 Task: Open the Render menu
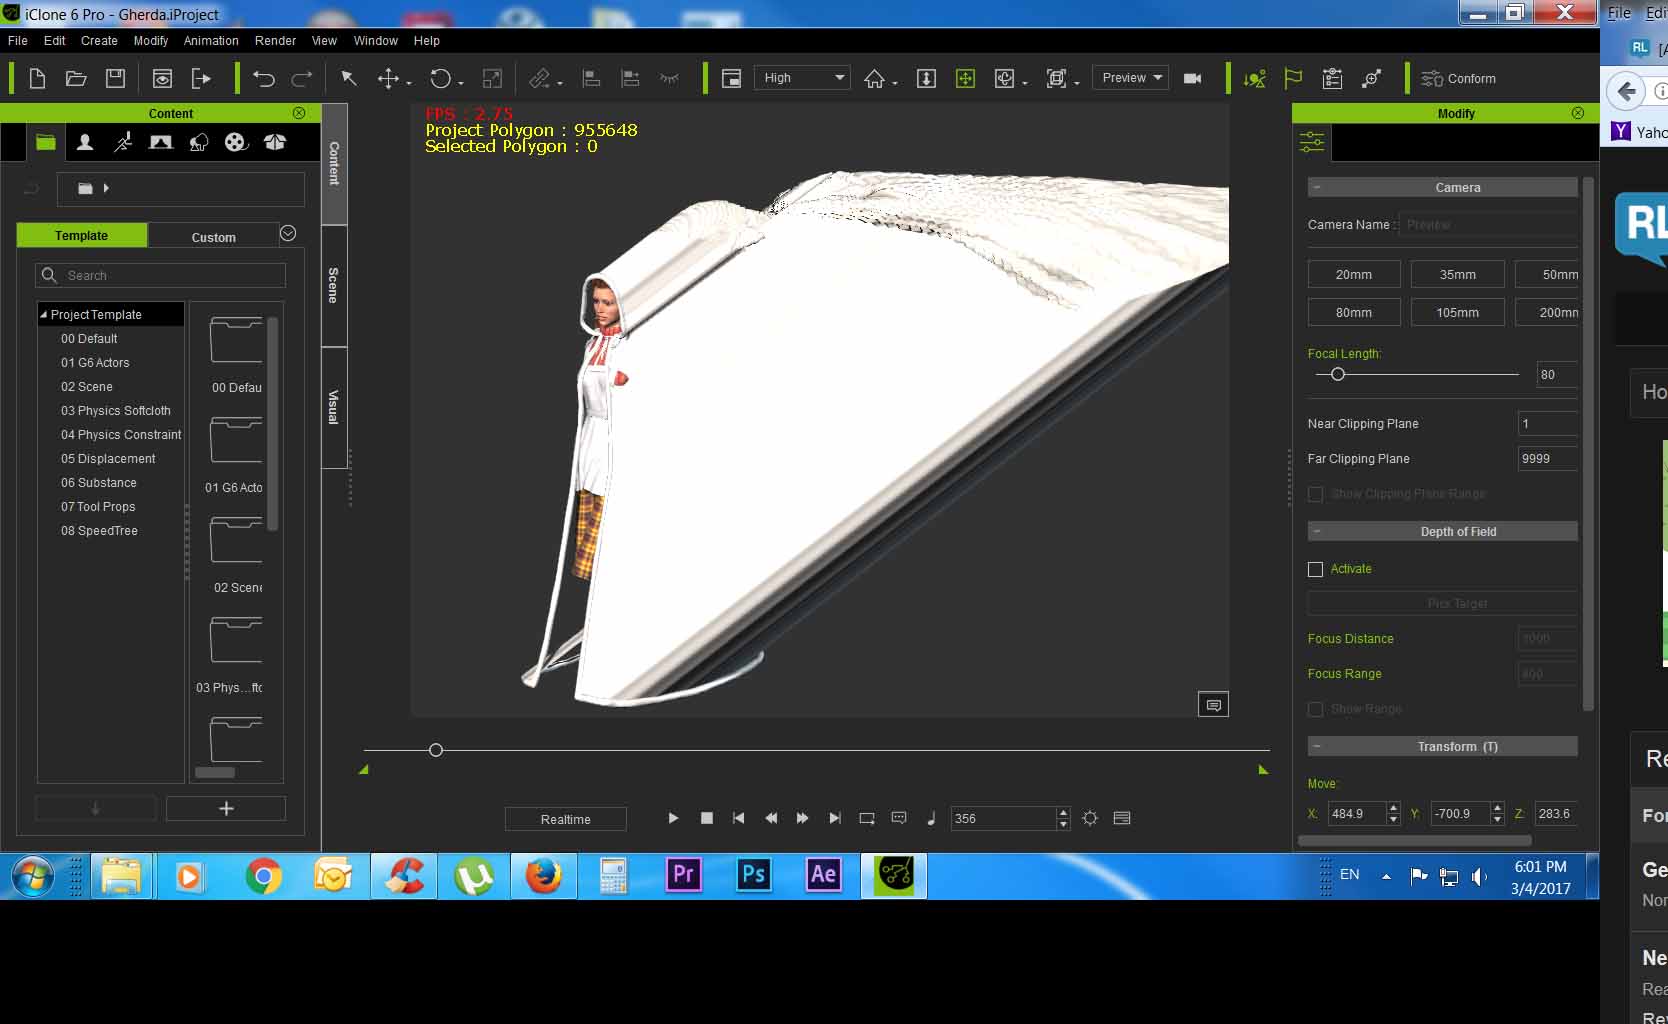coord(275,41)
